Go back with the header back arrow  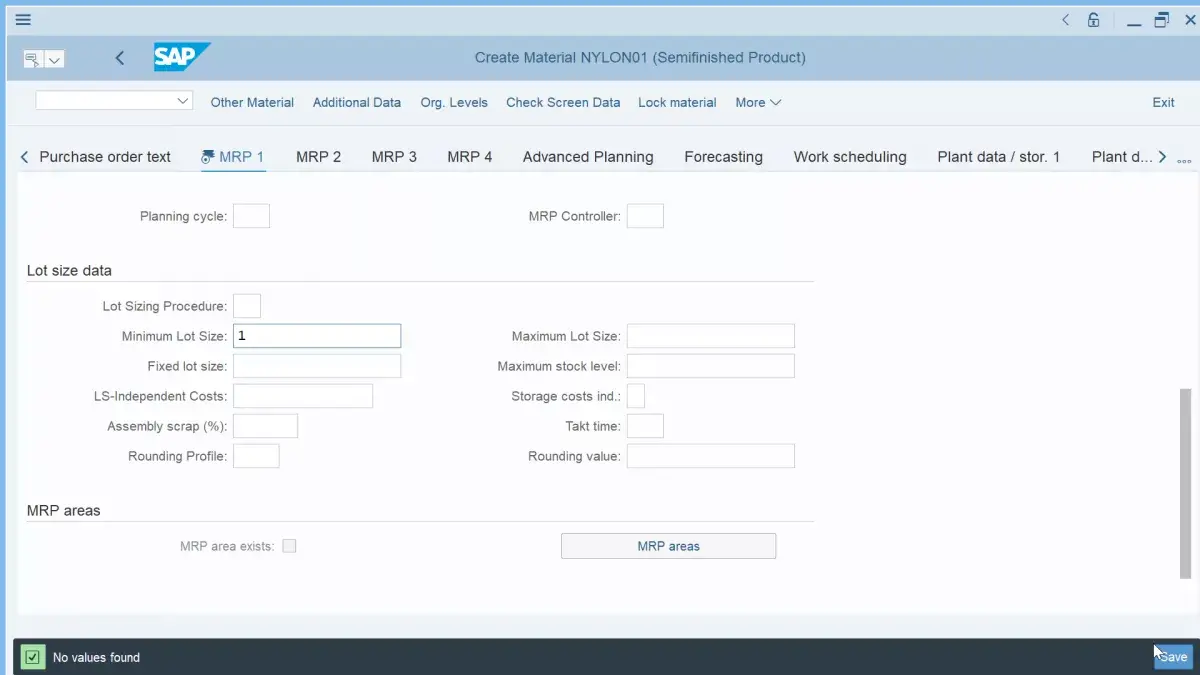tap(120, 58)
